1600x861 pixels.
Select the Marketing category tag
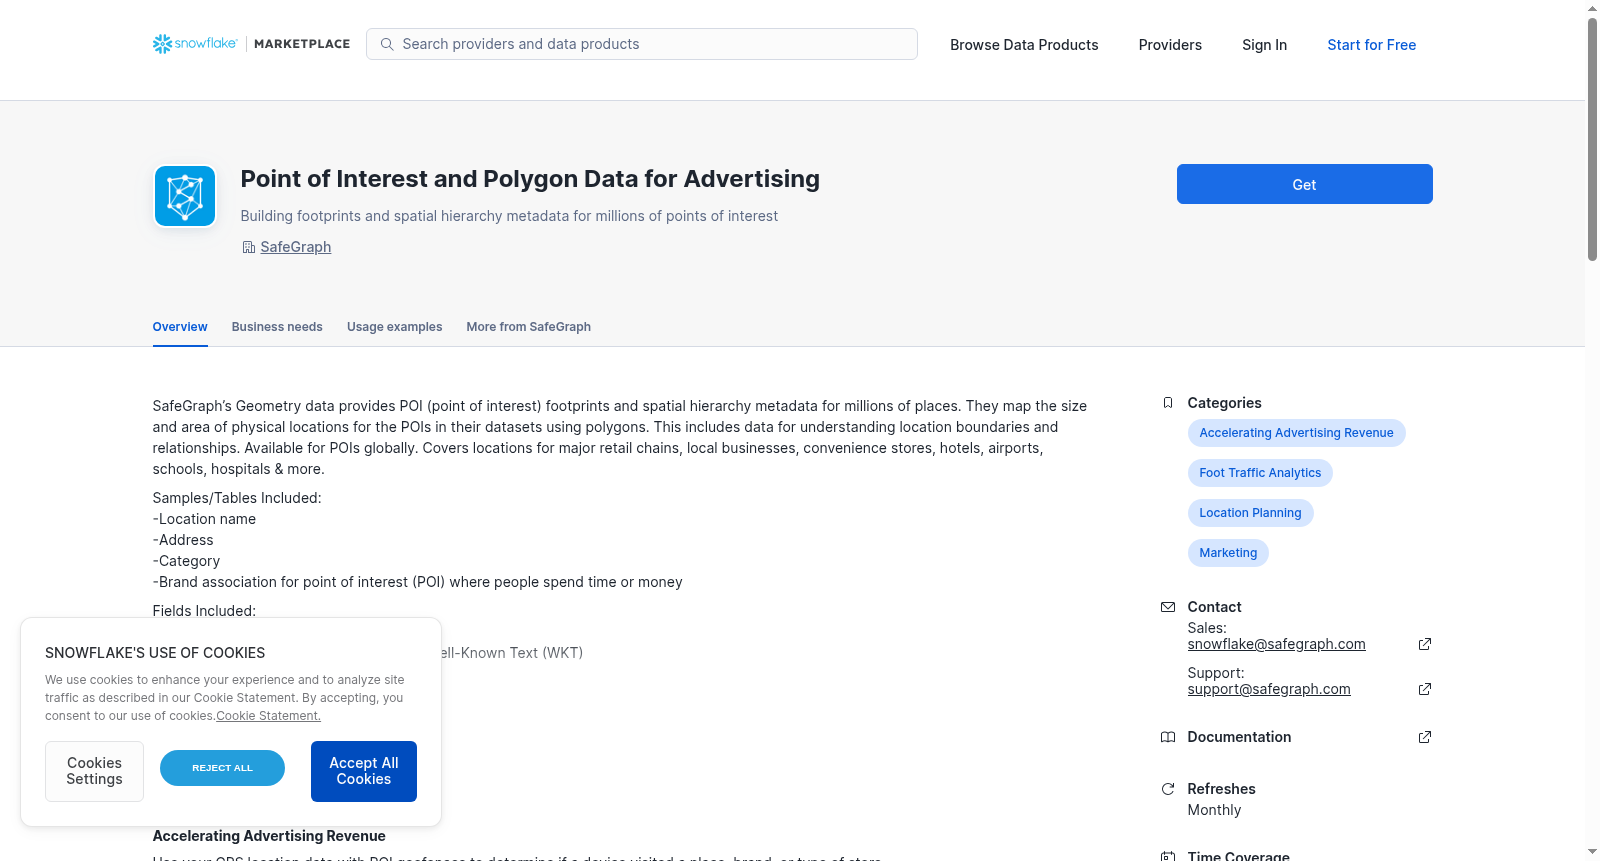click(x=1228, y=553)
